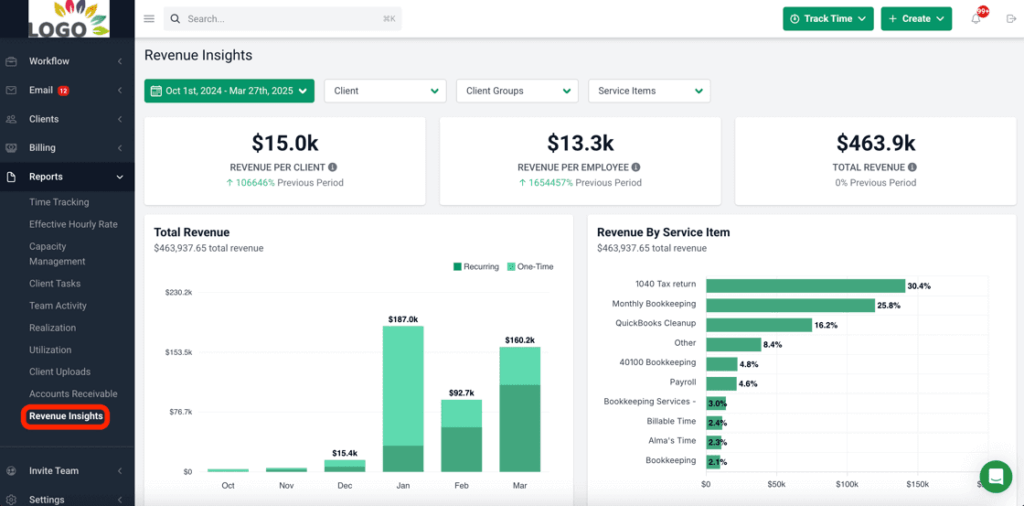
Task: Click the 1040 Tax return bar
Action: click(805, 286)
